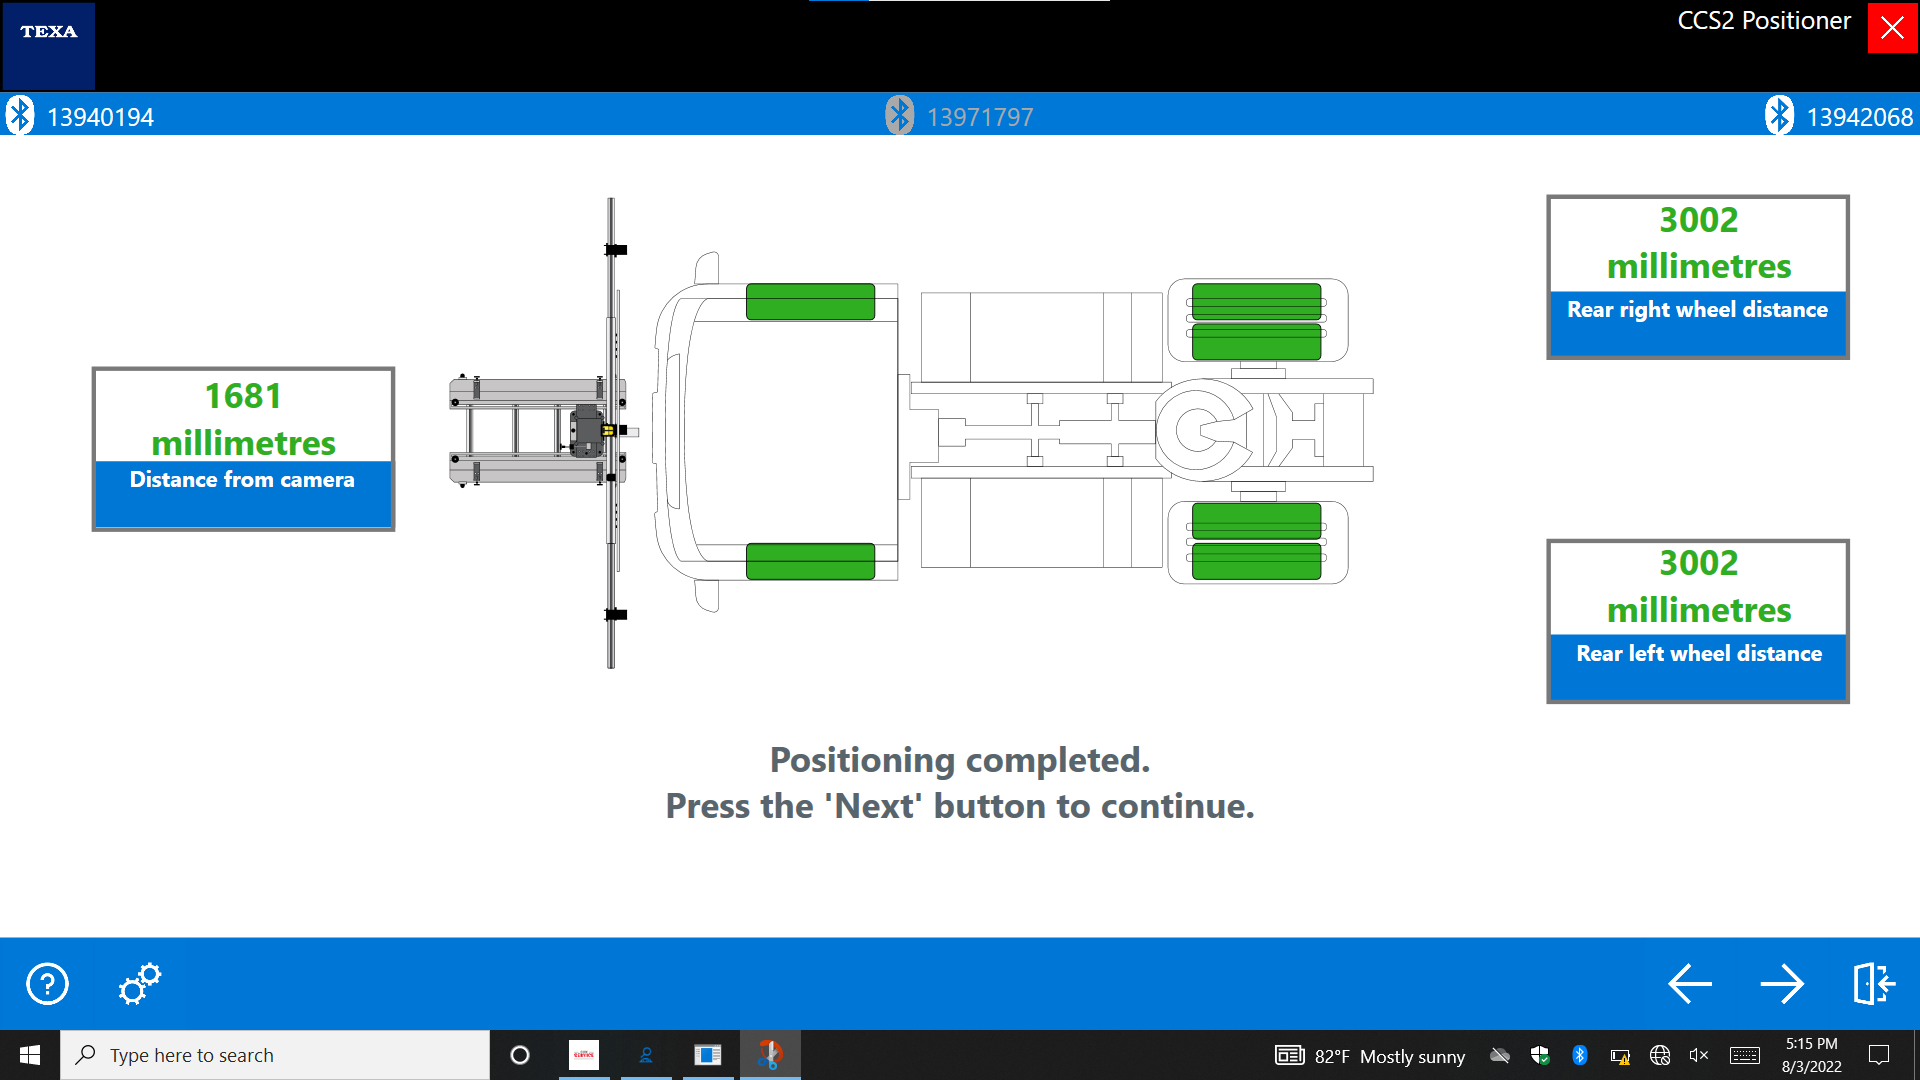
Task: Click the taskbar Bluetooth tray icon
Action: (x=1579, y=1055)
